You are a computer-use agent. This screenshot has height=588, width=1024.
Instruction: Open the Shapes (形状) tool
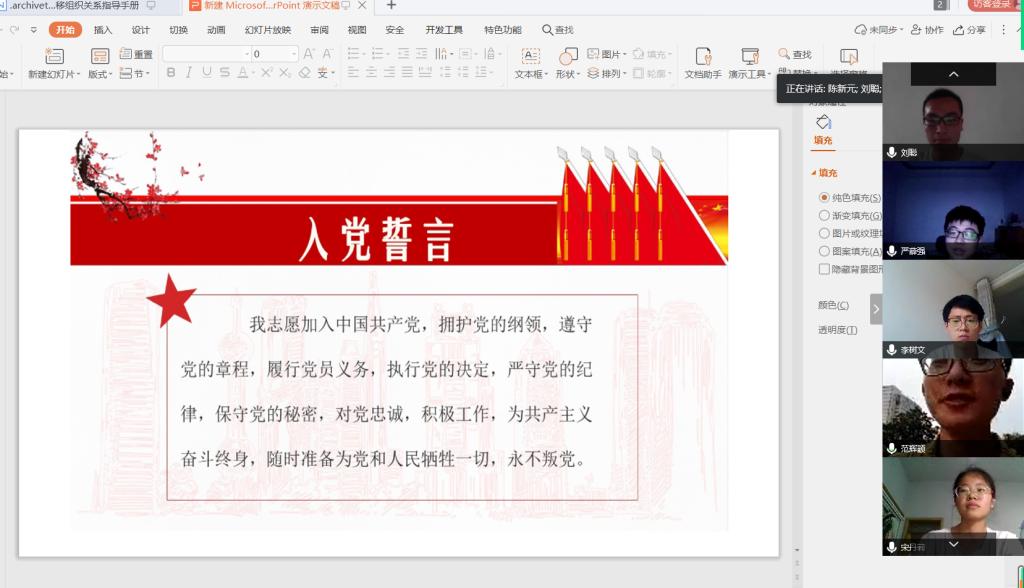[x=567, y=56]
